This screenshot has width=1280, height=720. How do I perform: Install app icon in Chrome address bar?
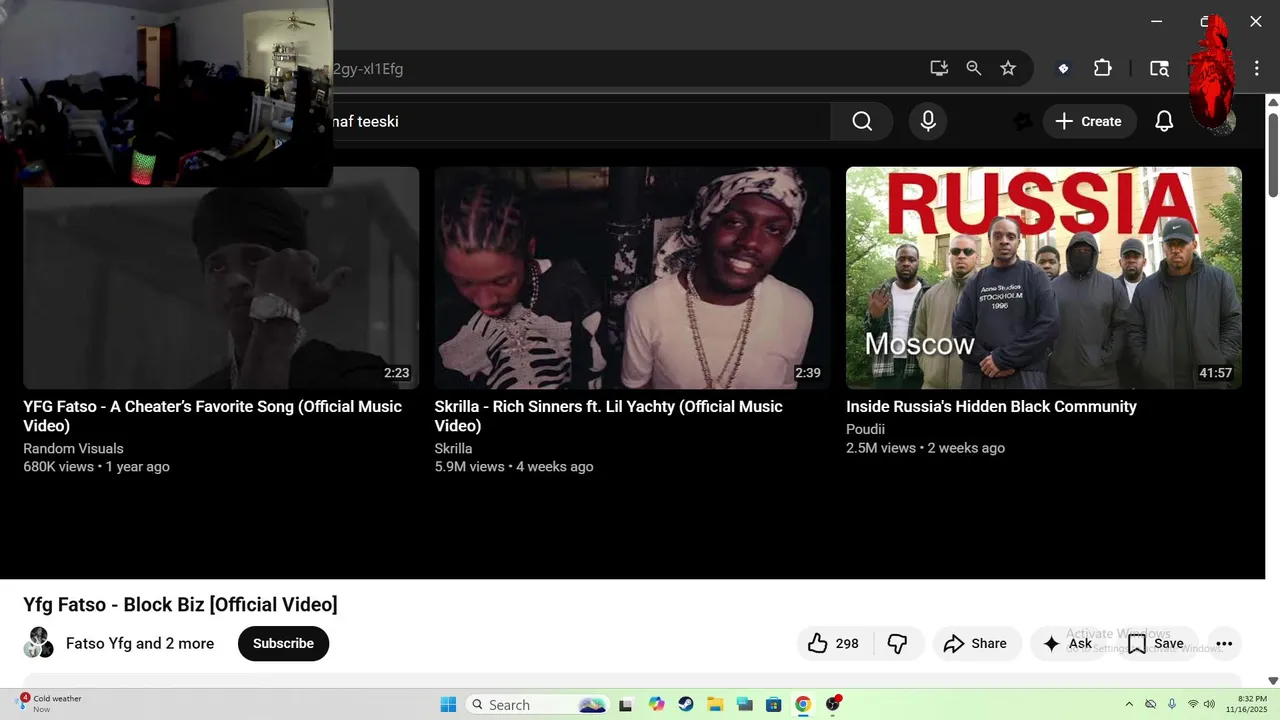(x=938, y=68)
